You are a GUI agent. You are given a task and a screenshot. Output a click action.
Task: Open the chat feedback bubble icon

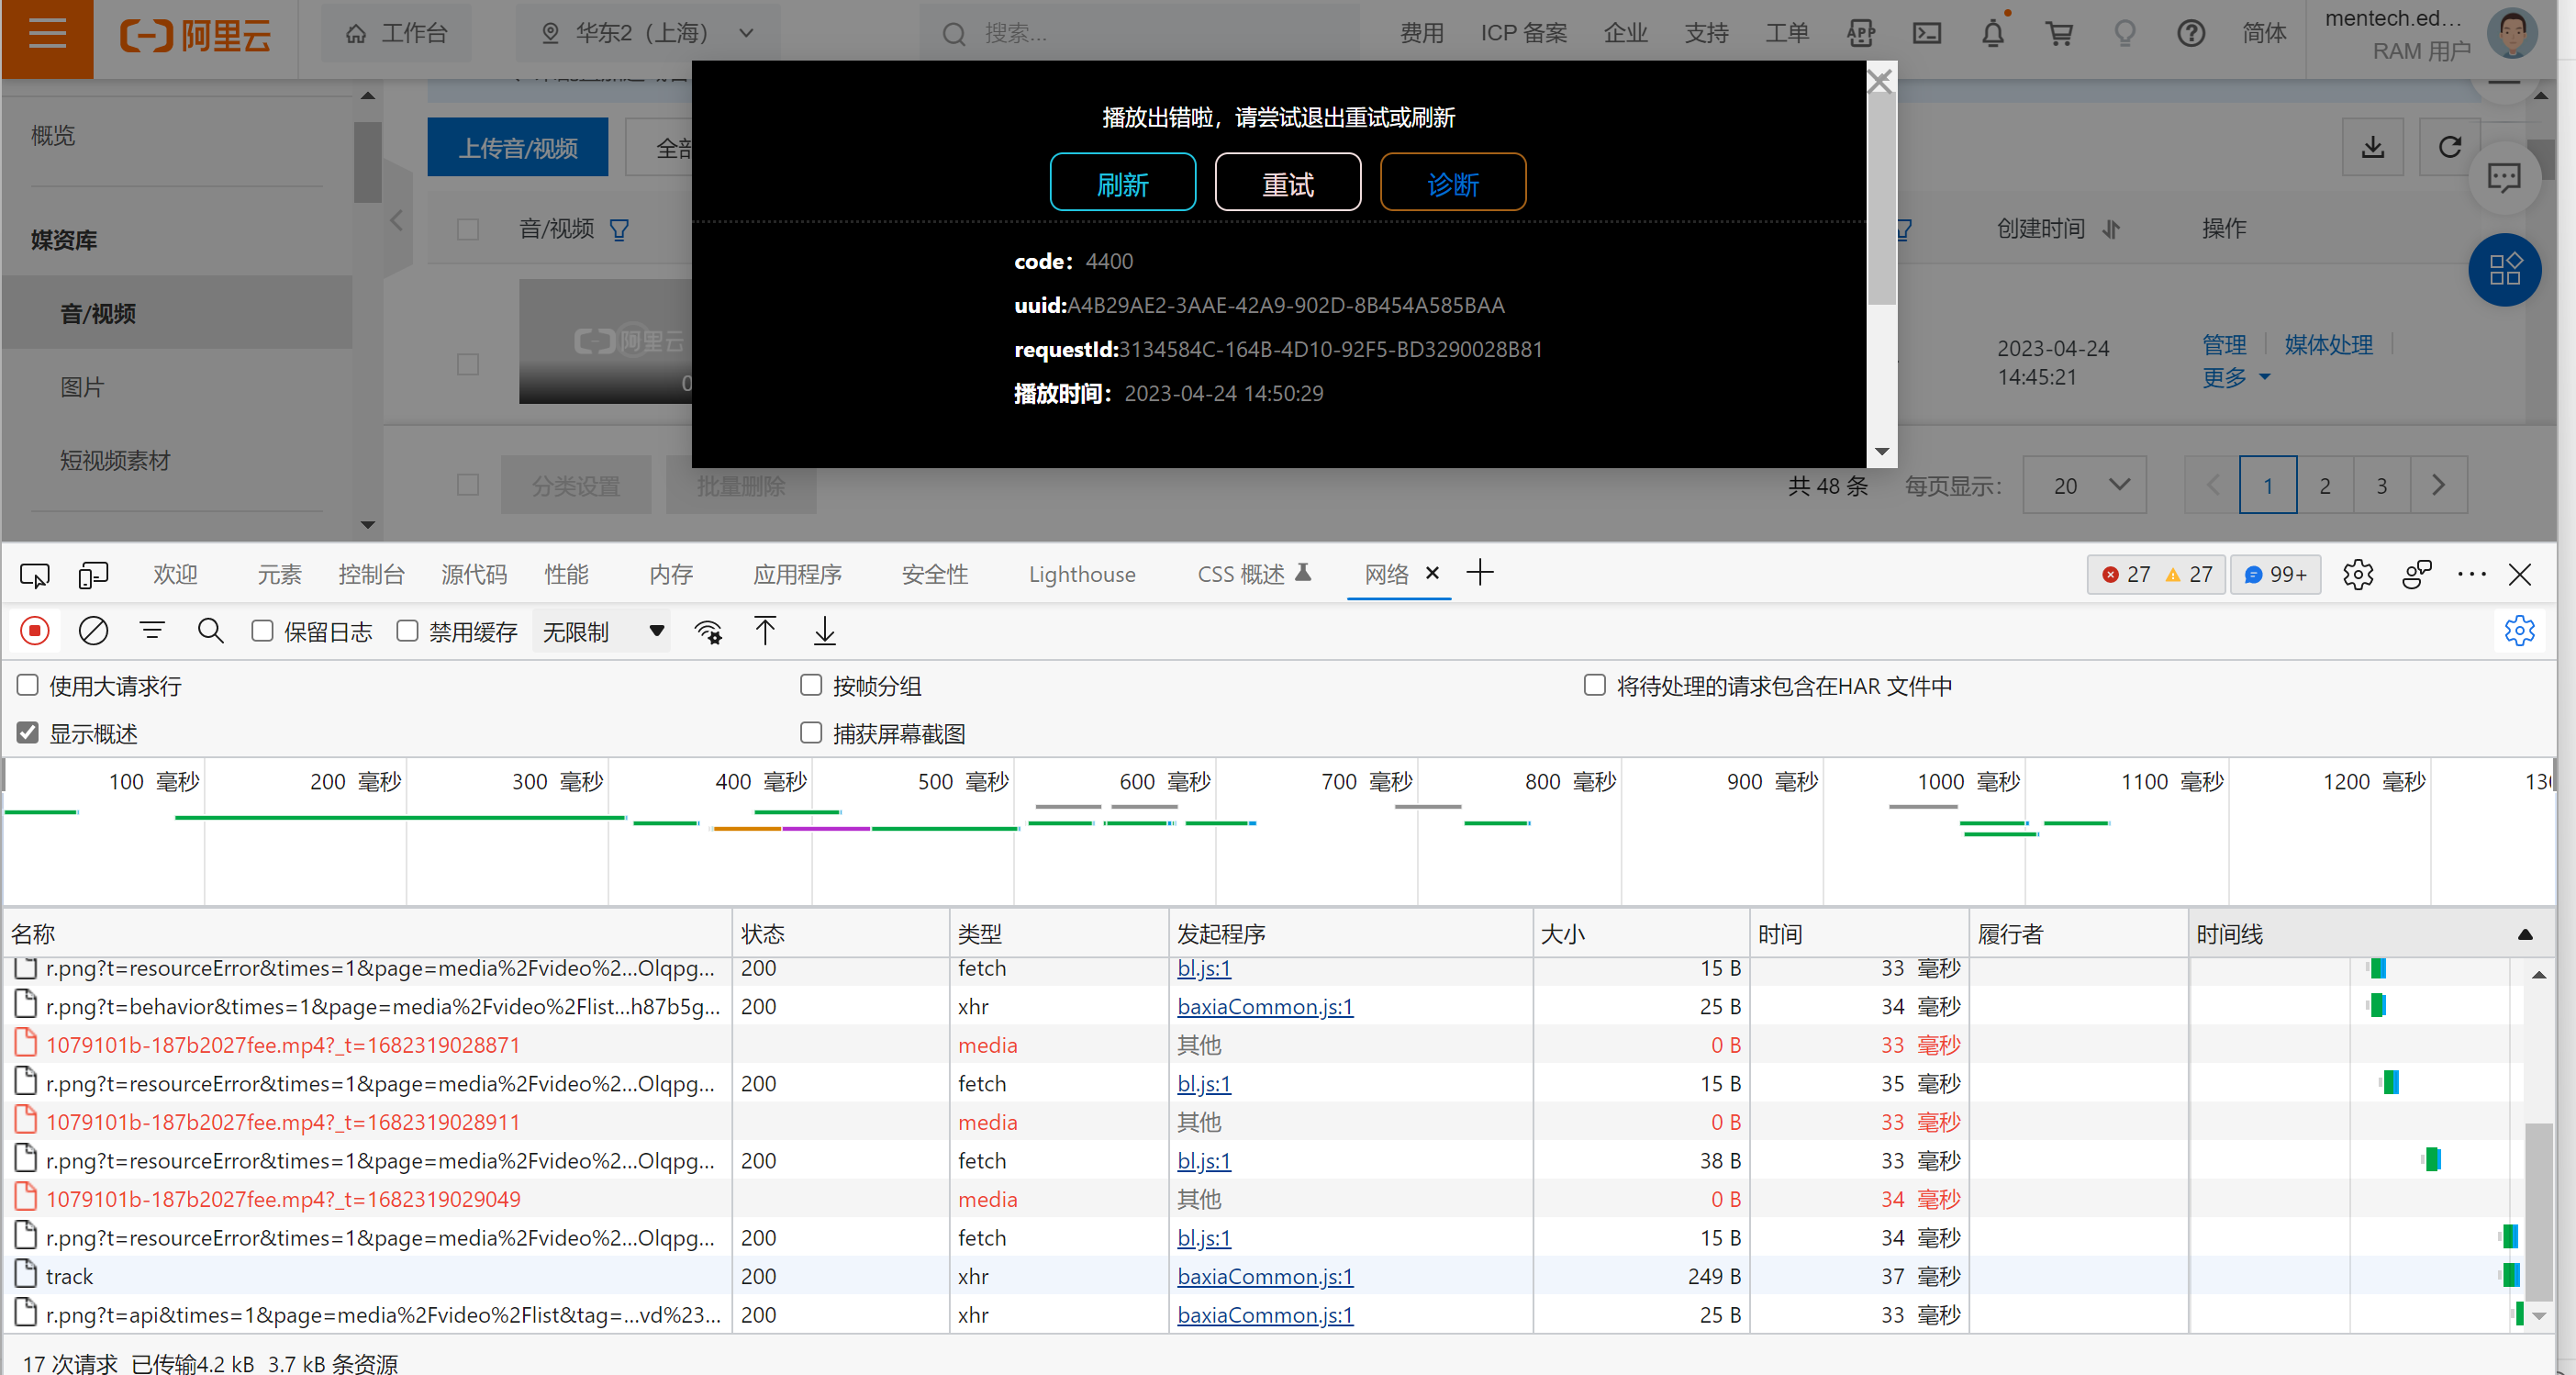(x=2504, y=178)
